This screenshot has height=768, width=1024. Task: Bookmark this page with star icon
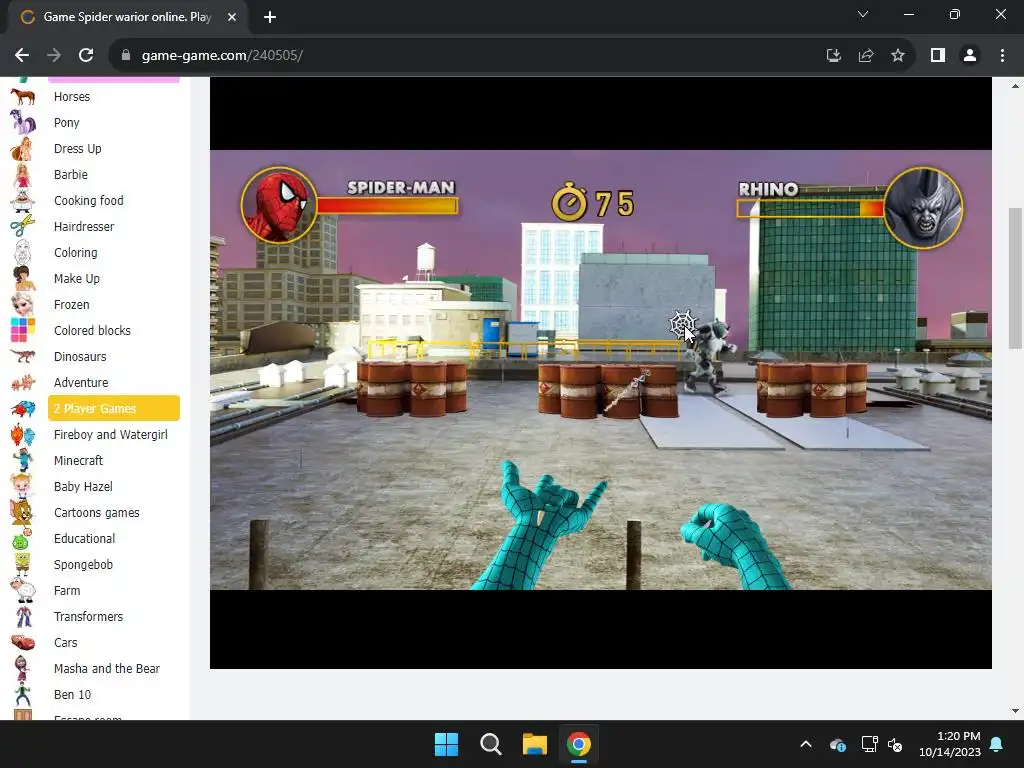click(898, 56)
